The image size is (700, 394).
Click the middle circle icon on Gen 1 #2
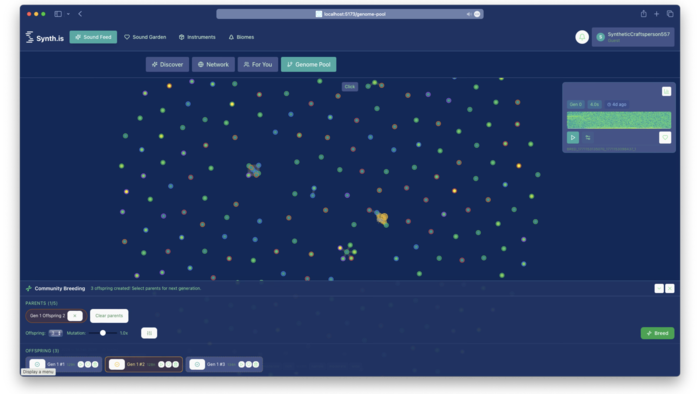(168, 364)
